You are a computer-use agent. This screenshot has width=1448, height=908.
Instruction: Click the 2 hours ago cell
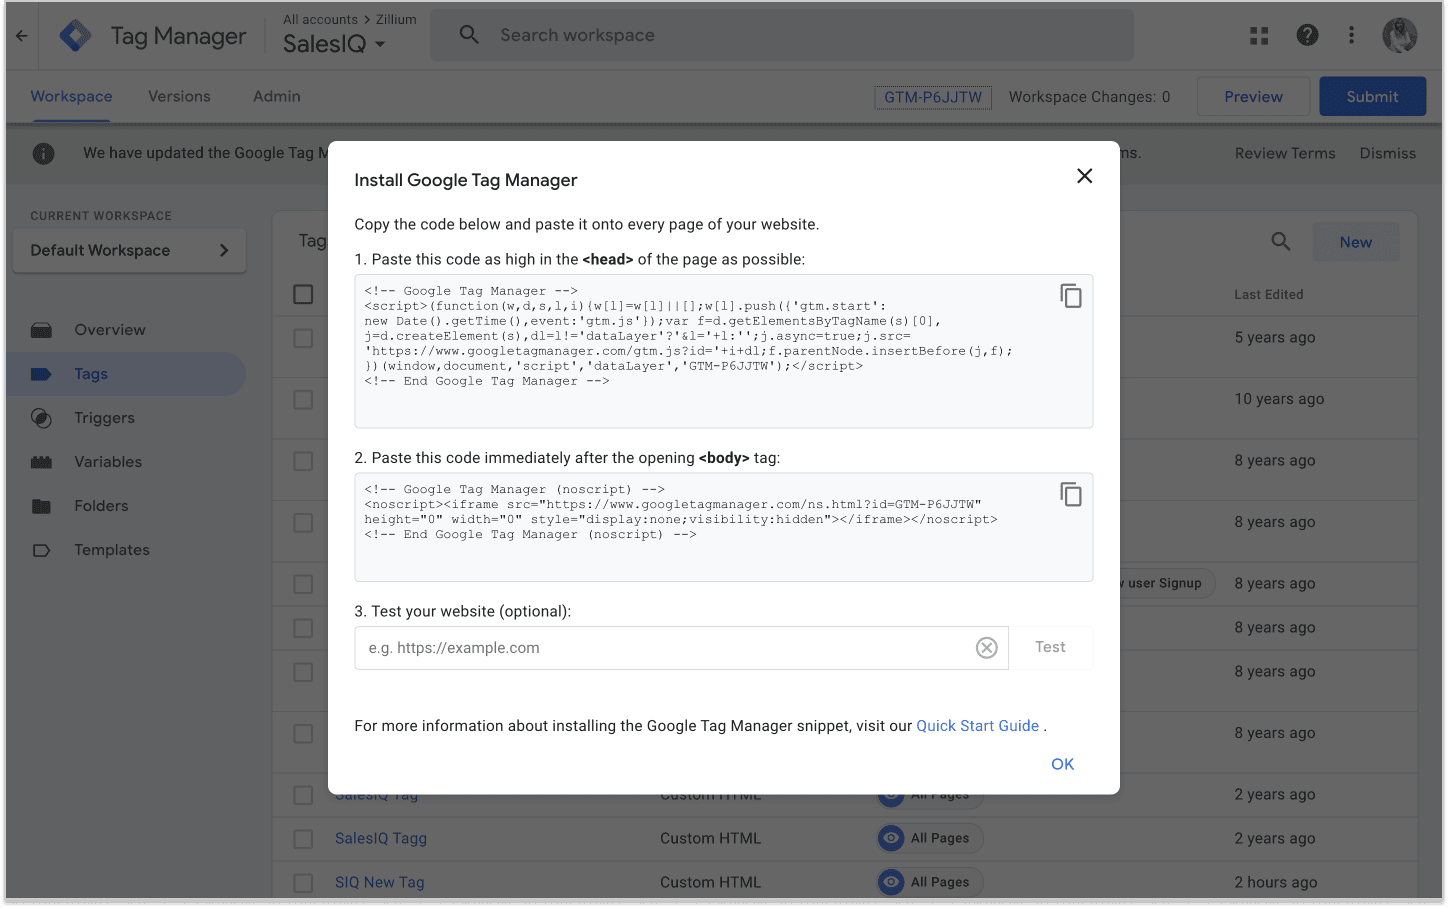(1275, 882)
